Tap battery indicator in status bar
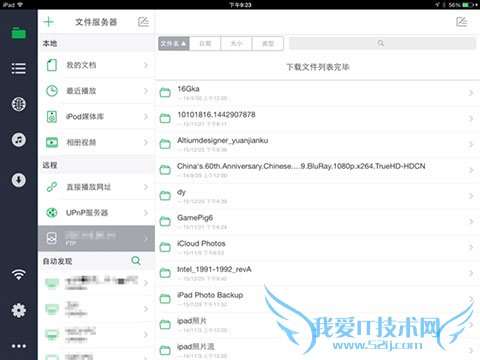 469,5
